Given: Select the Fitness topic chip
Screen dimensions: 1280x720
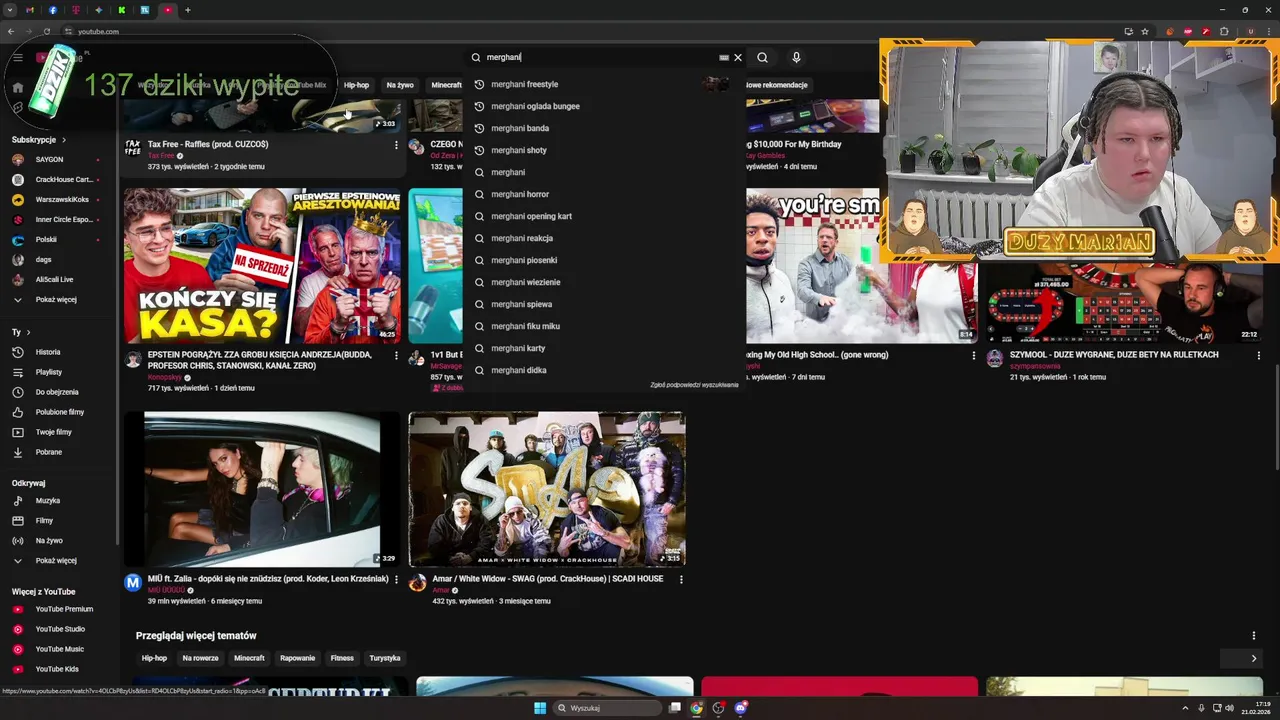Looking at the screenshot, I should [342, 658].
